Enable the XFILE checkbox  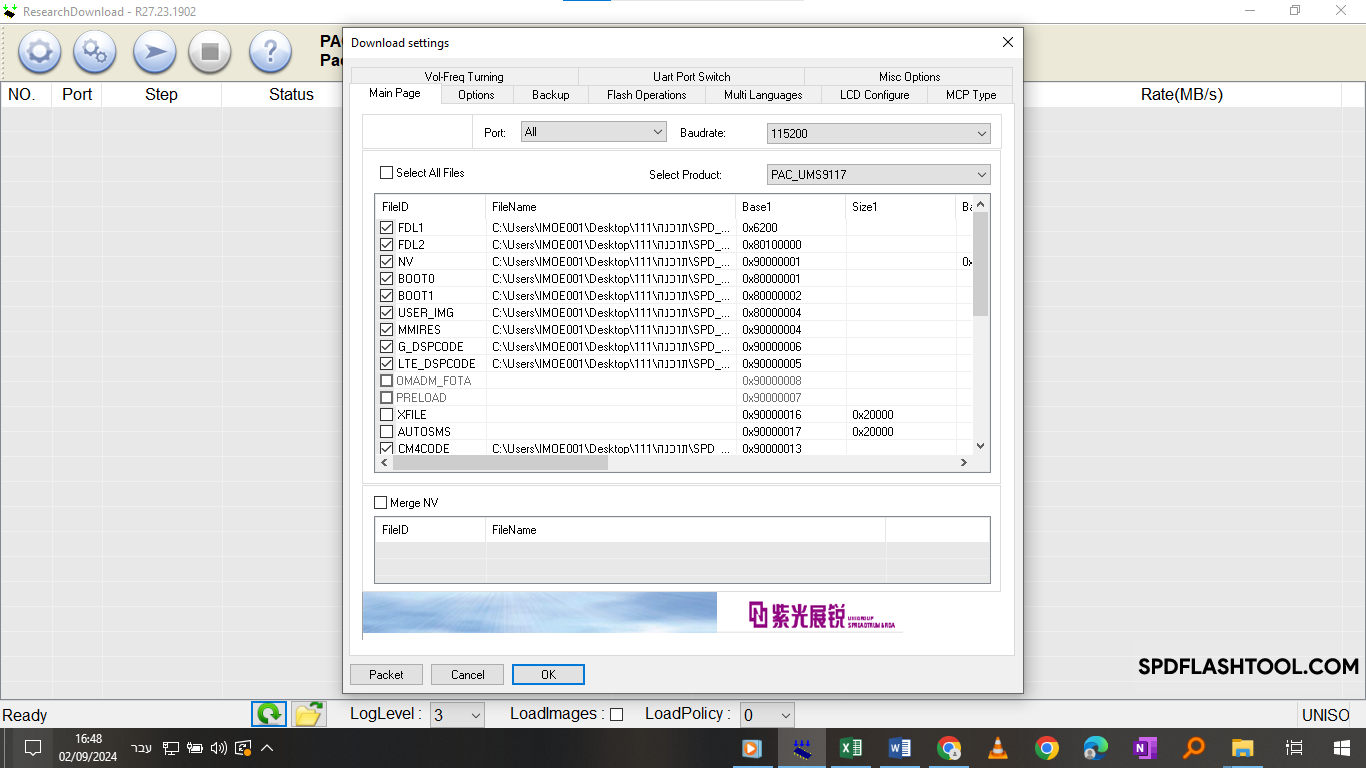tap(386, 415)
